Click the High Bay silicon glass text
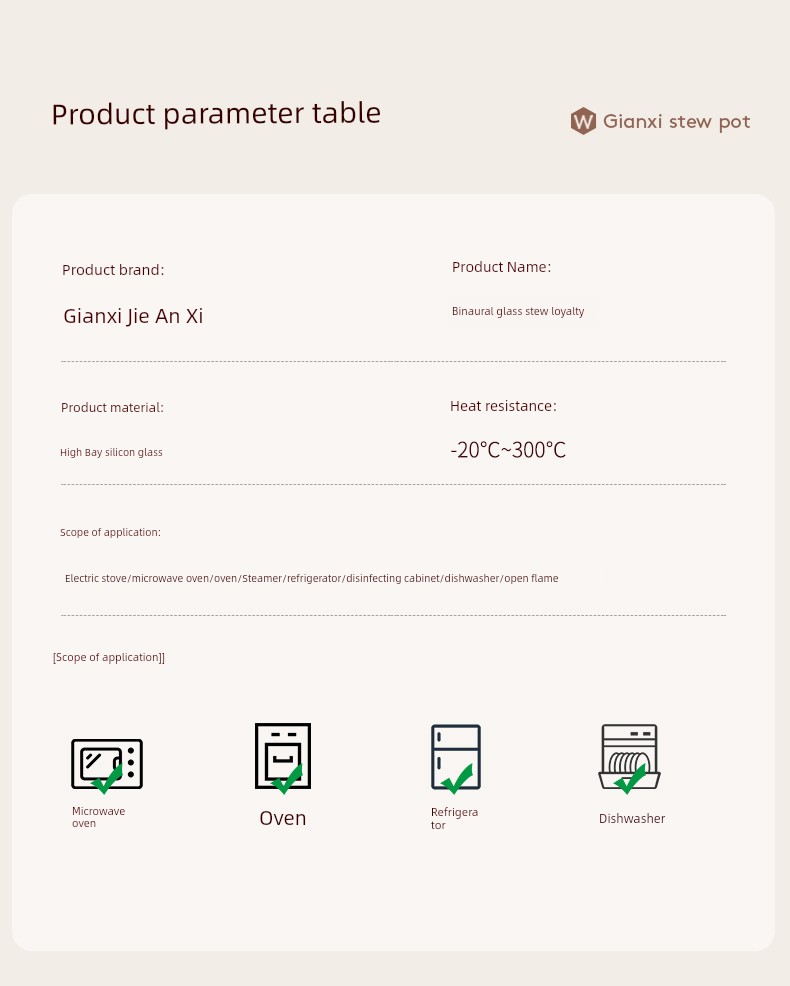This screenshot has width=790, height=986. click(111, 452)
